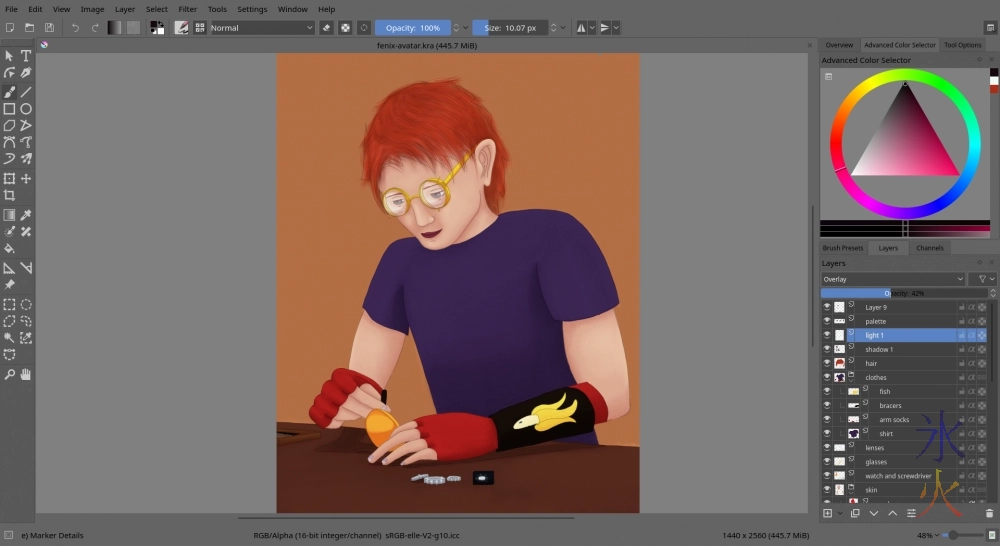Pick the Ellipse shape tool
Image resolution: width=1000 pixels, height=546 pixels.
pos(26,108)
